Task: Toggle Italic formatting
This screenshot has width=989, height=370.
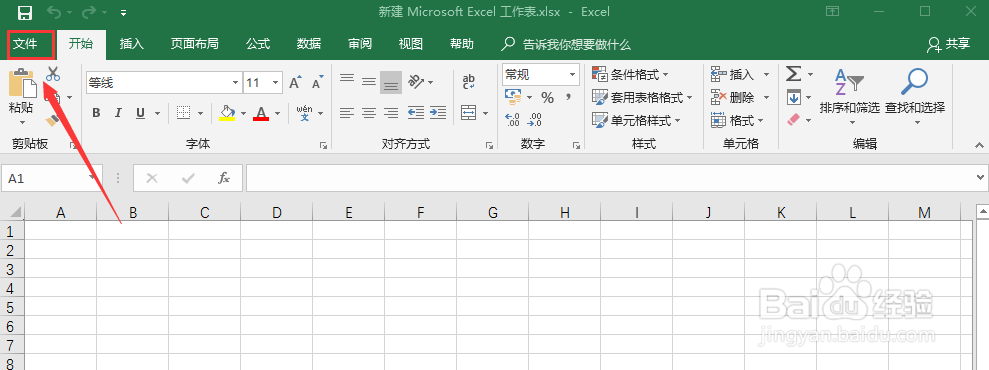Action: coord(118,113)
